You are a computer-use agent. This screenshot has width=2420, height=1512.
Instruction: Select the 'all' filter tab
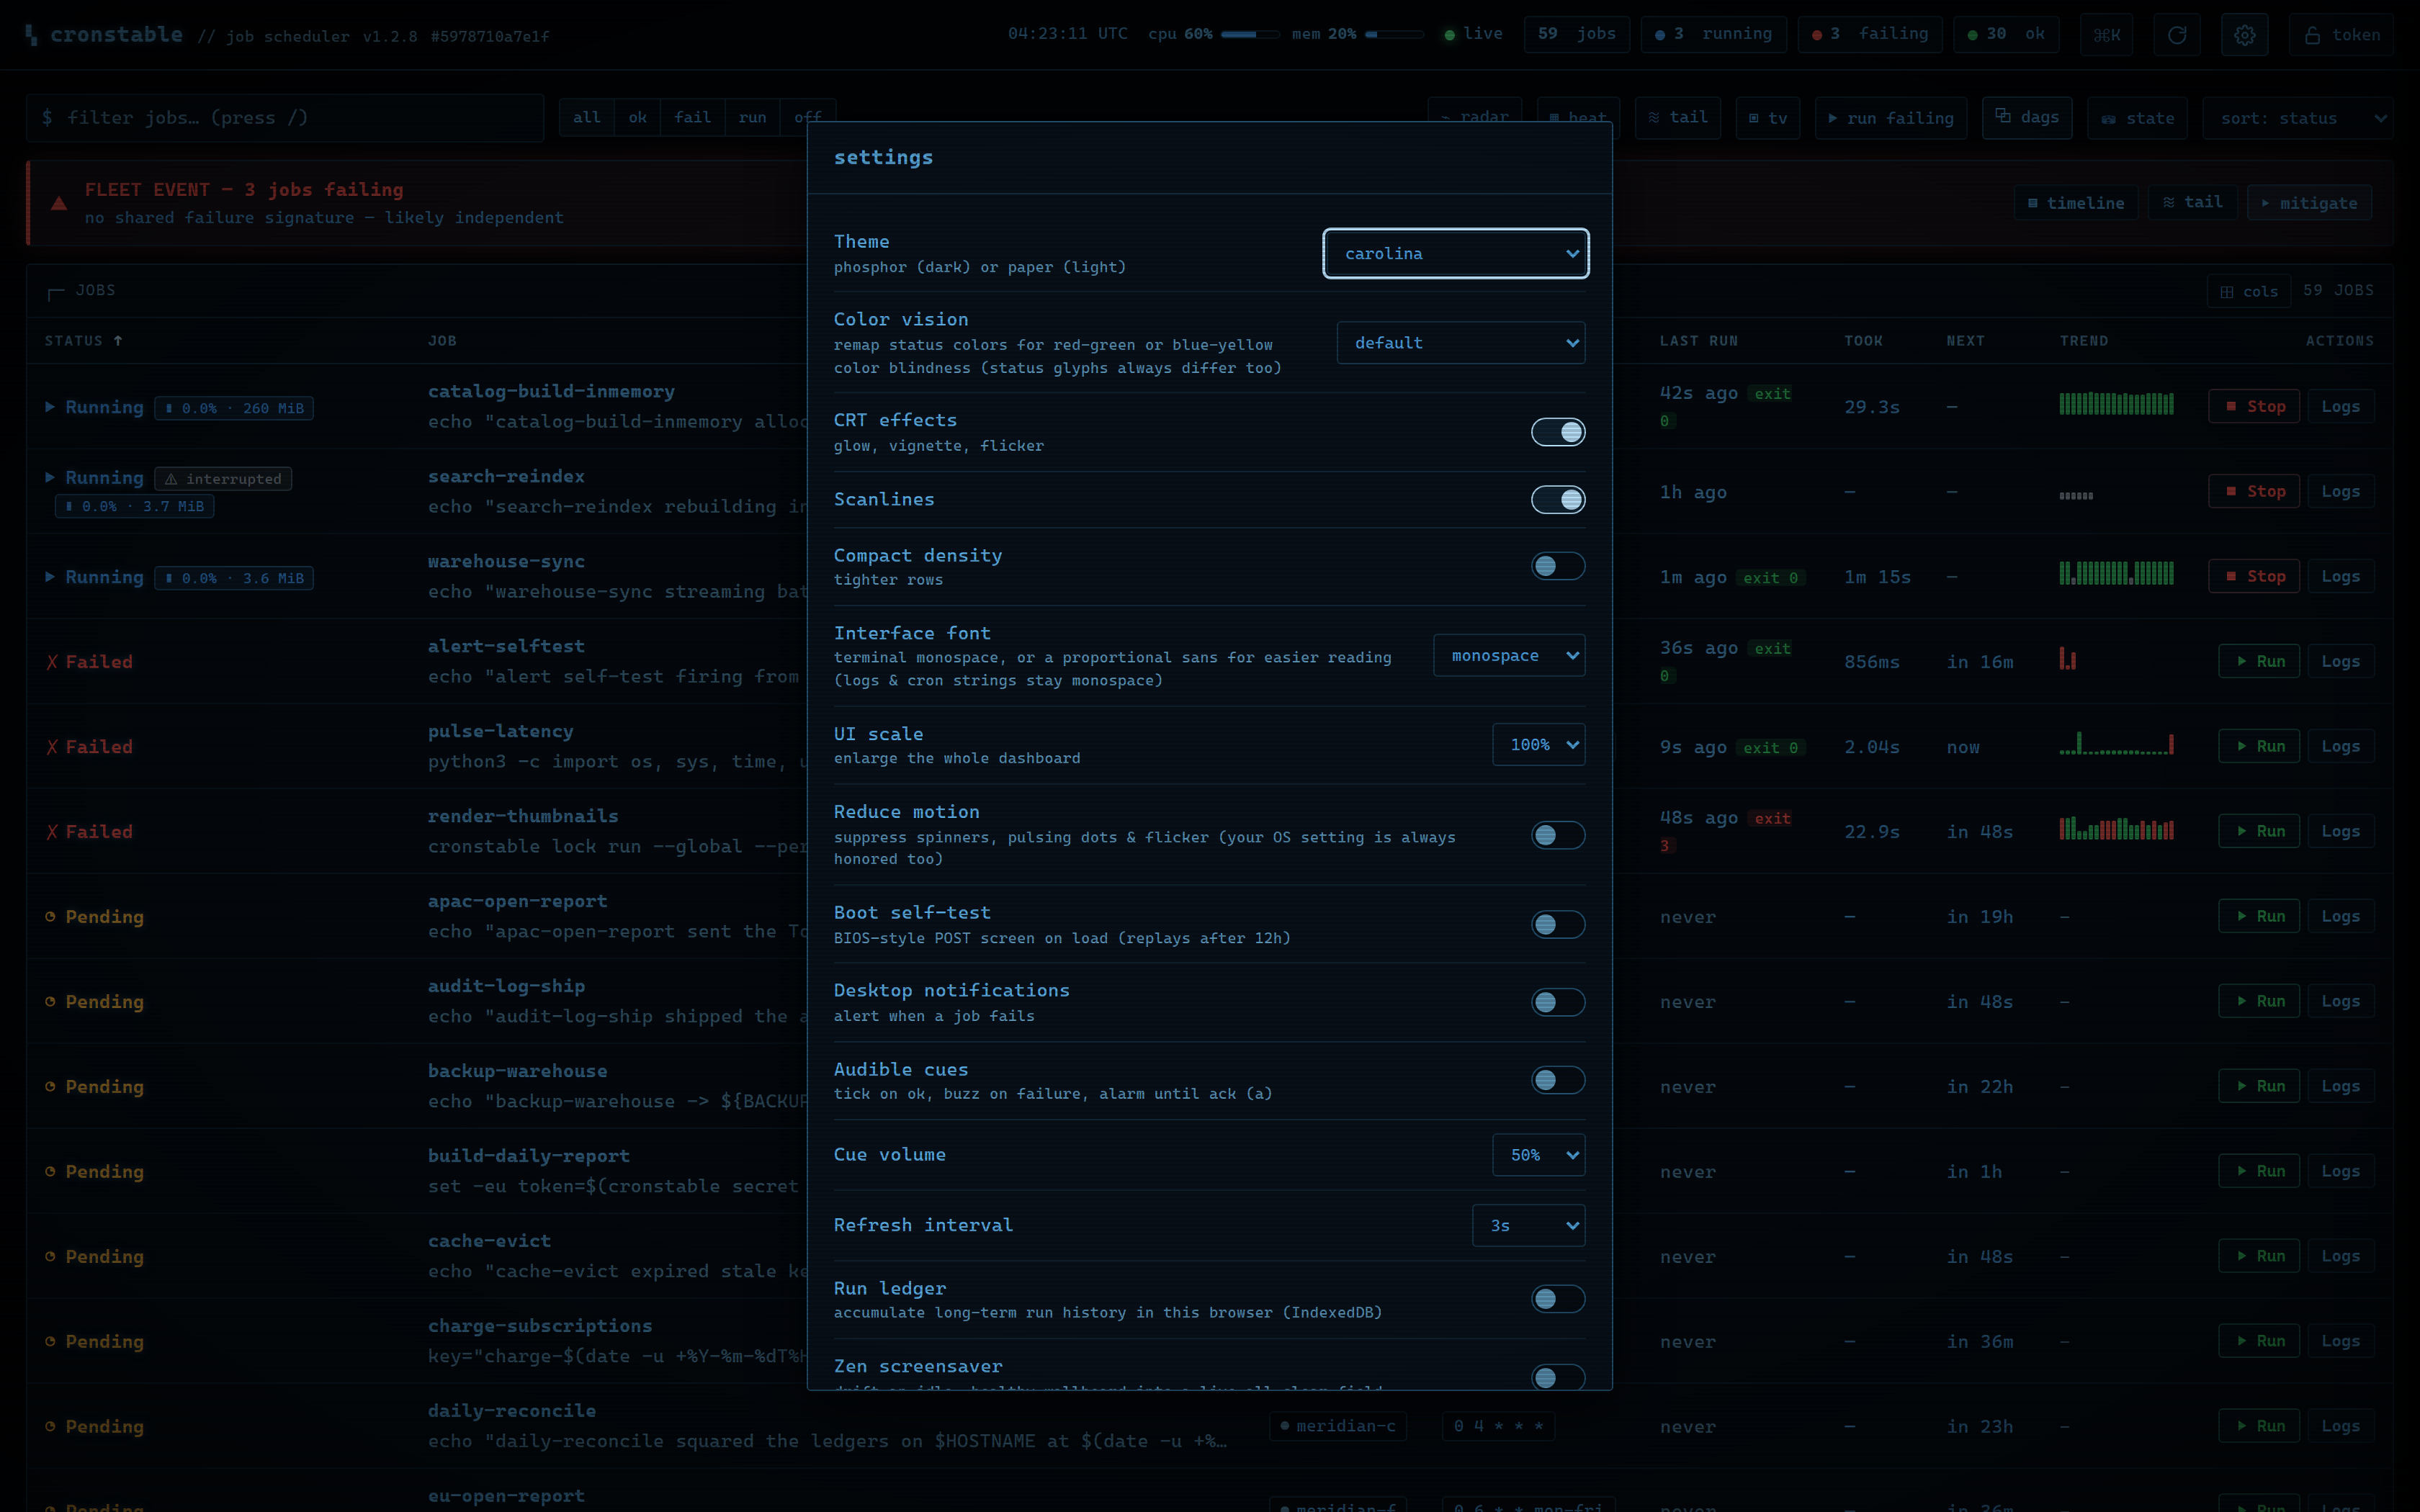tap(587, 118)
